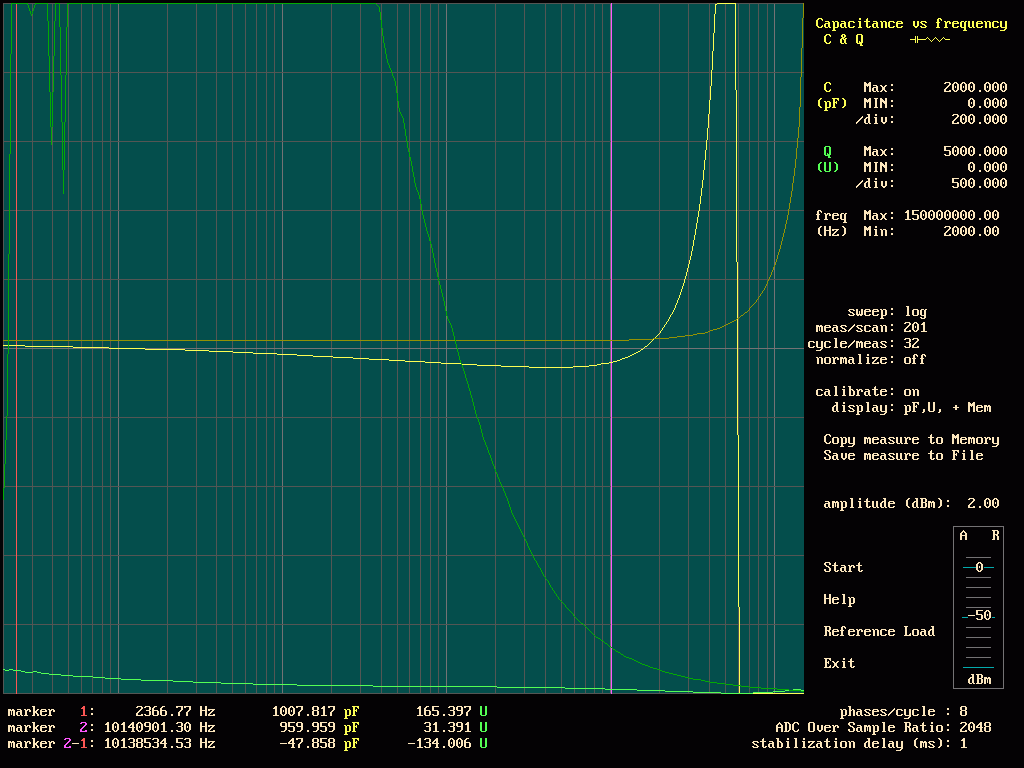The image size is (1024, 768).
Task: Click Exit to quit the analyzer
Action: click(x=839, y=664)
